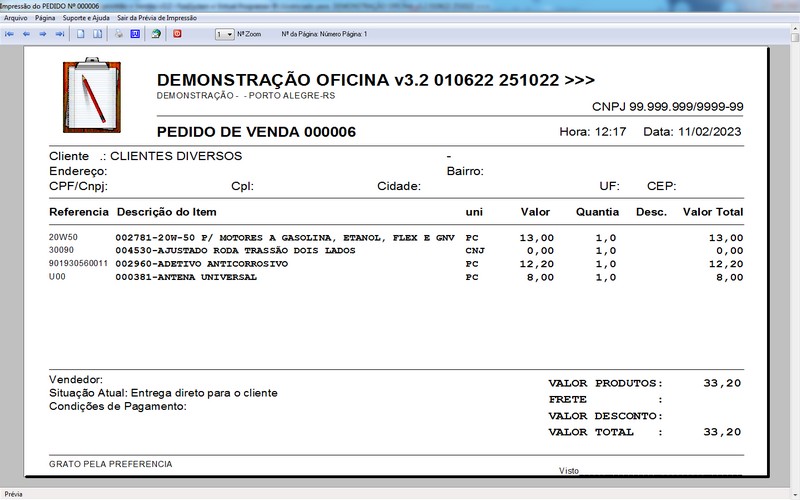This screenshot has width=800, height=500.
Task: Go to the previous page arrow
Action: point(26,34)
